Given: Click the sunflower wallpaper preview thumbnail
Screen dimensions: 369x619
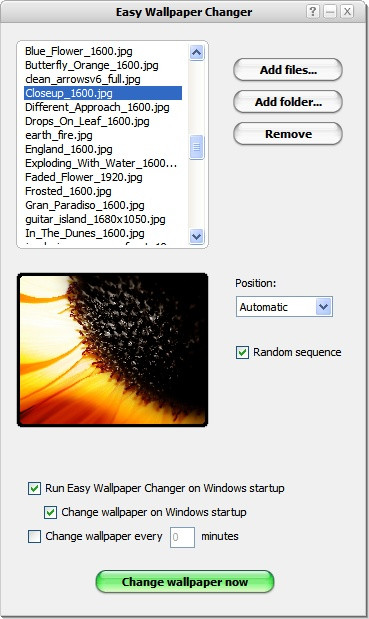Looking at the screenshot, I should [x=112, y=350].
